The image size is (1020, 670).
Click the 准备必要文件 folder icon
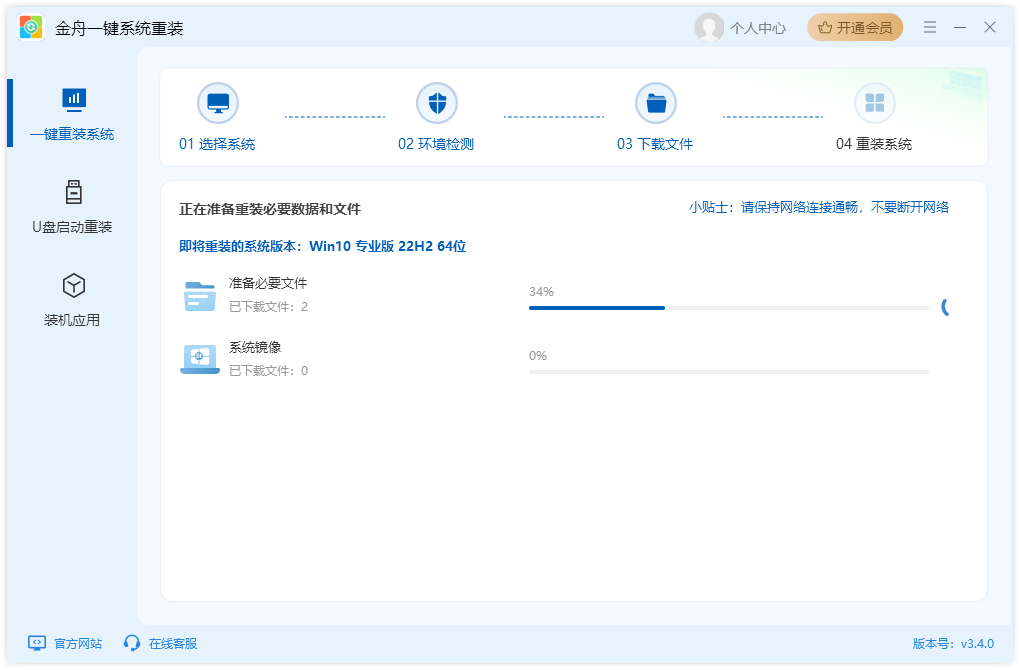(199, 295)
